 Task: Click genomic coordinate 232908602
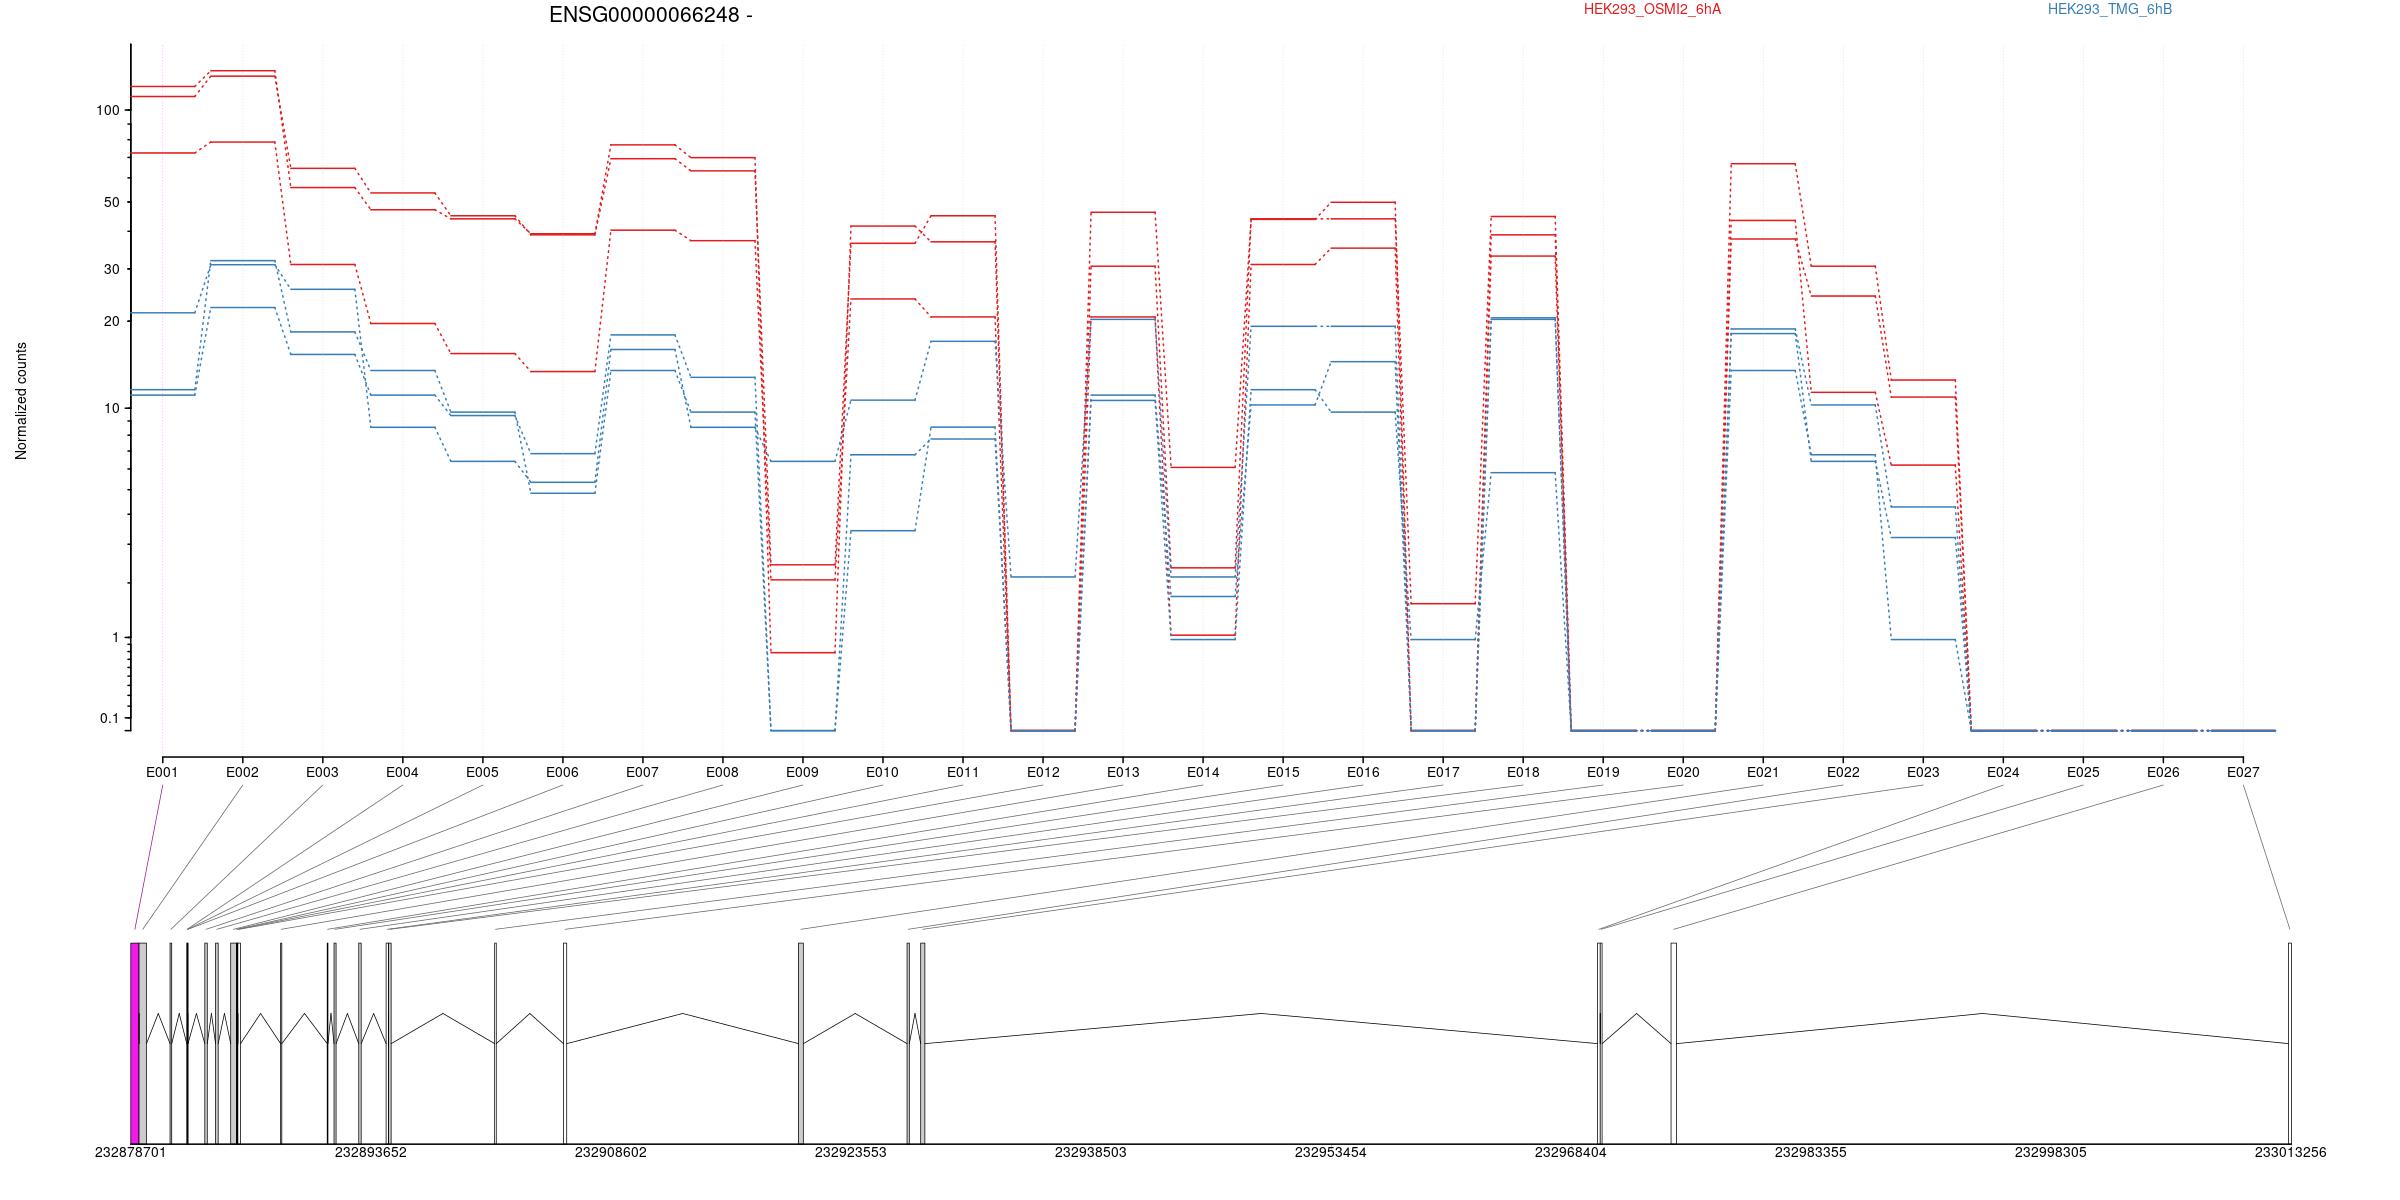(x=611, y=1152)
